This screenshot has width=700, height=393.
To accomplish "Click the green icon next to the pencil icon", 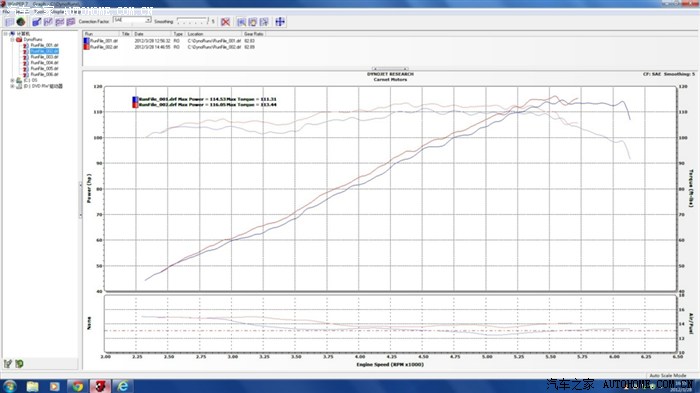I will (x=19, y=364).
